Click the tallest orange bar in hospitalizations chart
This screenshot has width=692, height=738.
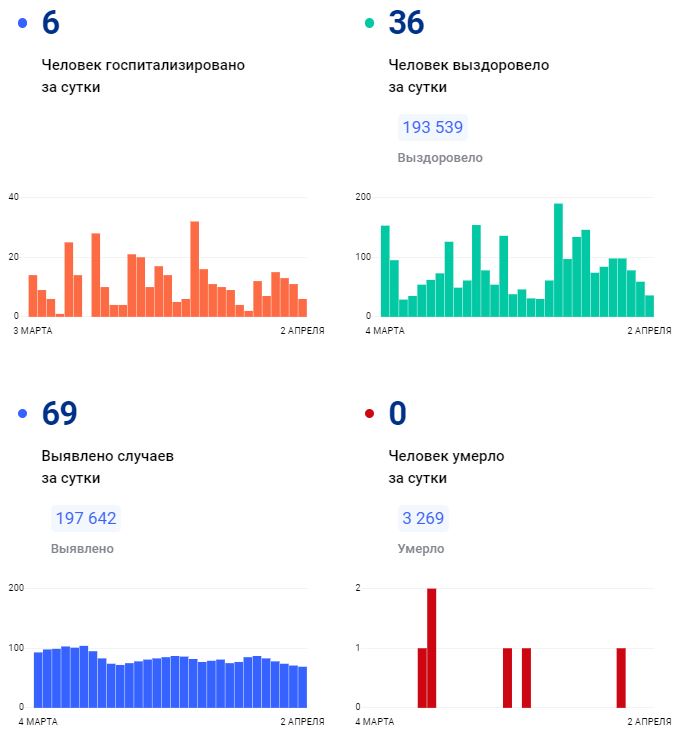[x=194, y=268]
